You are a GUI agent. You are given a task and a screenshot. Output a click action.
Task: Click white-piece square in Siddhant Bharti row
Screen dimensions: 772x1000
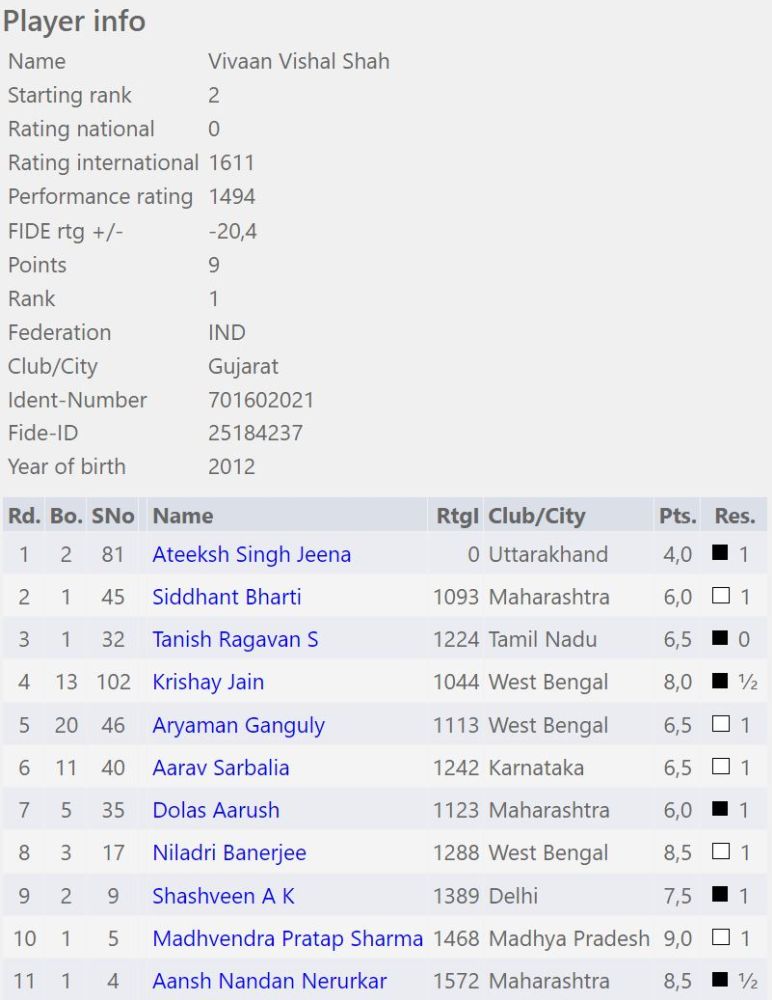point(720,596)
